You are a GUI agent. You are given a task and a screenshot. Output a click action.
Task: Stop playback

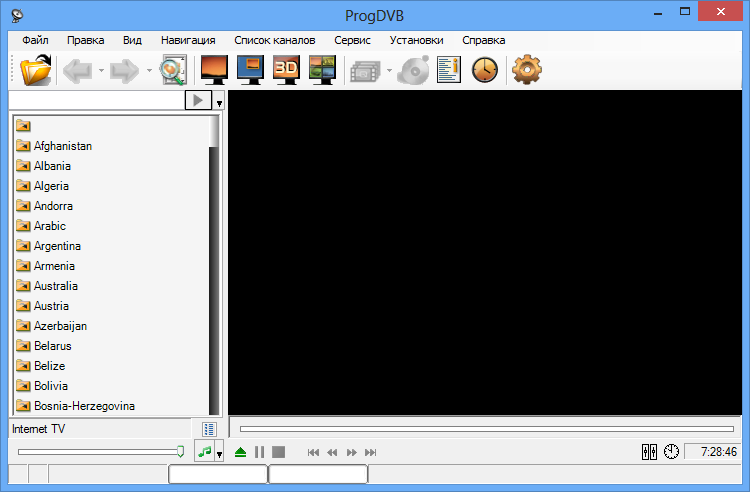click(278, 452)
